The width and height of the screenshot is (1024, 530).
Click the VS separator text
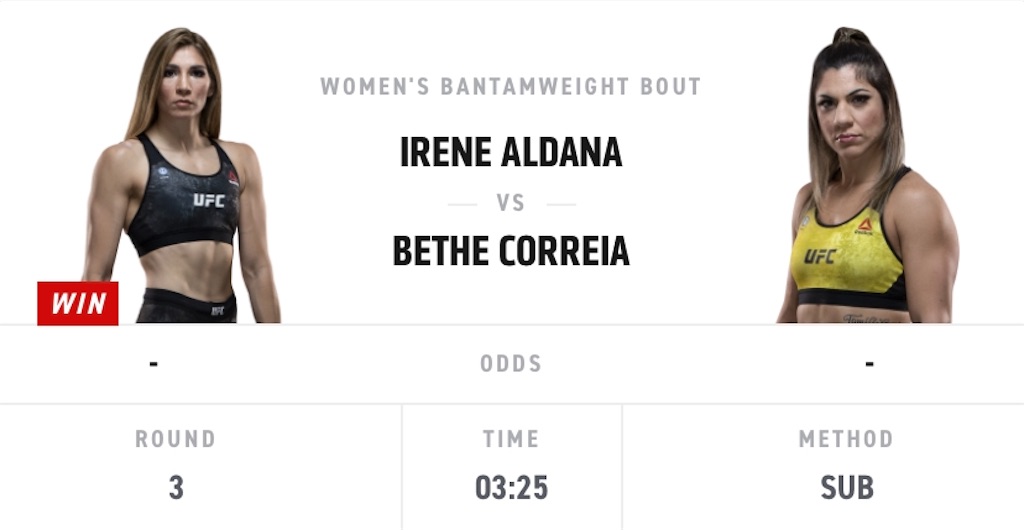coord(511,203)
